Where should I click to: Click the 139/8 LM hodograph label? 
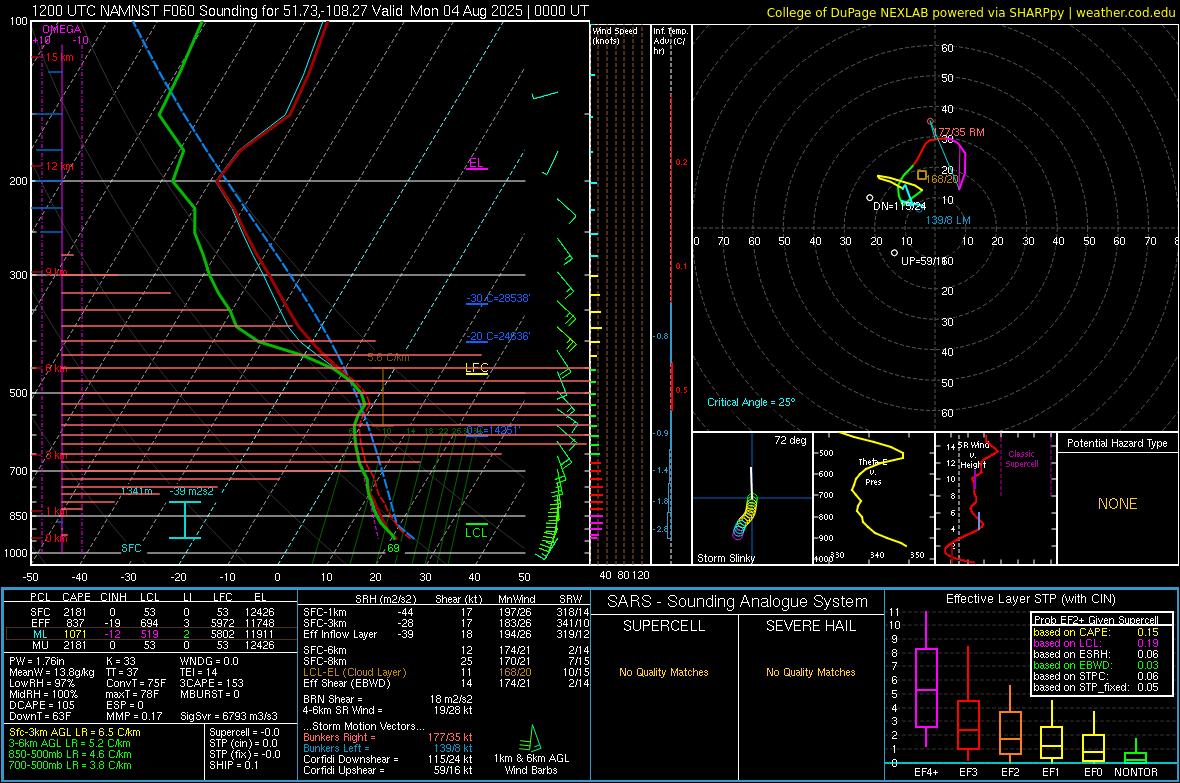point(948,221)
